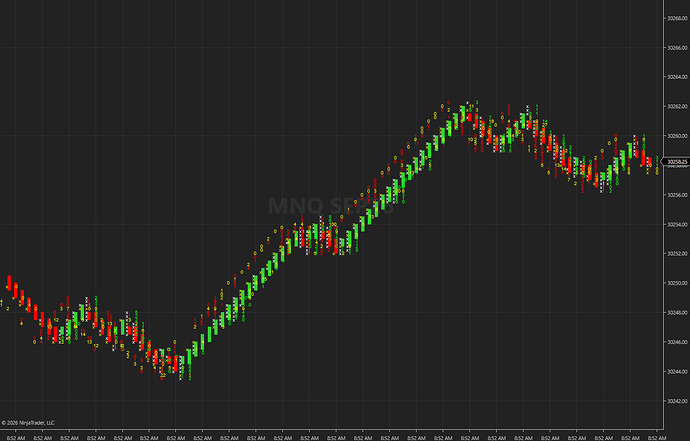Click the last red candle beside the price marker
Viewport: 690px width, 441px height.
[650, 162]
